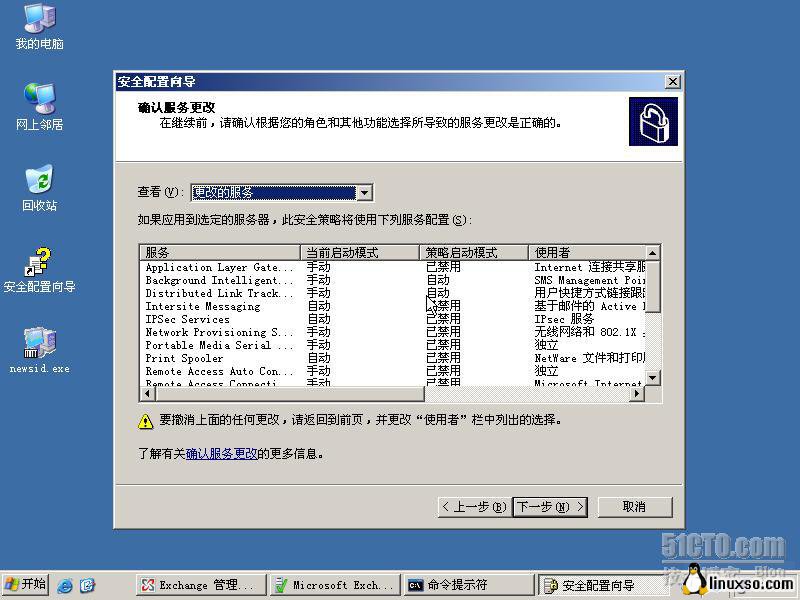Click the 更改的服务 combo box field
The width and height of the screenshot is (800, 600).
pos(273,193)
